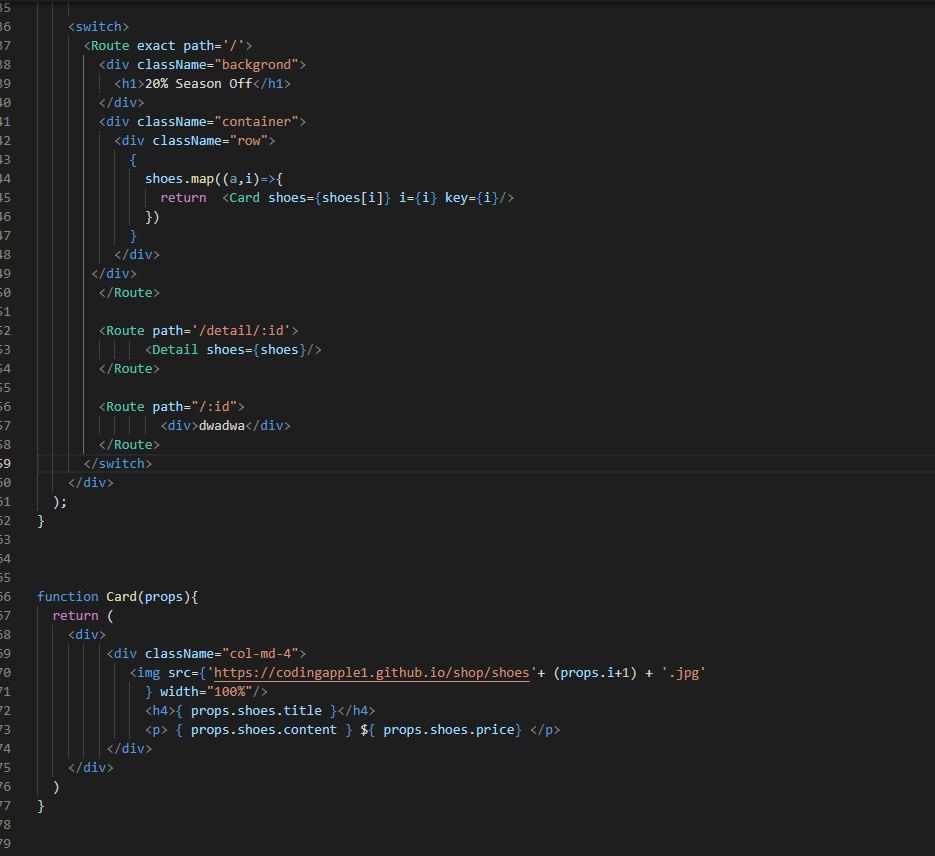The height and width of the screenshot is (856, 935).
Task: Click the props.shoes.price expression
Action: [448, 730]
